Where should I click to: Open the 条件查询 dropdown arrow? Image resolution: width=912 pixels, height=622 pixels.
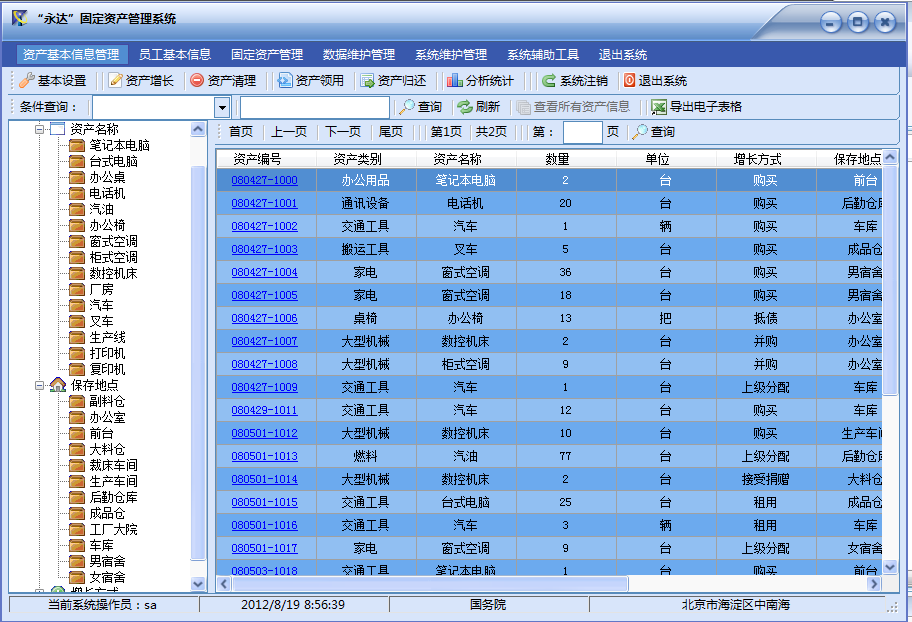click(x=222, y=108)
